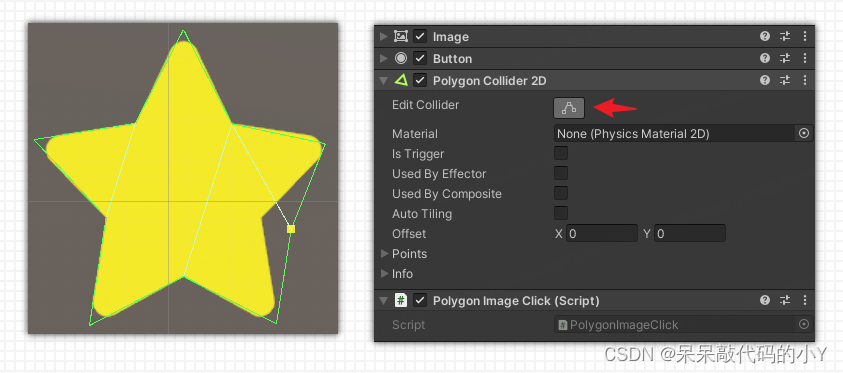Click the Used By Composite label
This screenshot has width=843, height=373.
coord(447,194)
